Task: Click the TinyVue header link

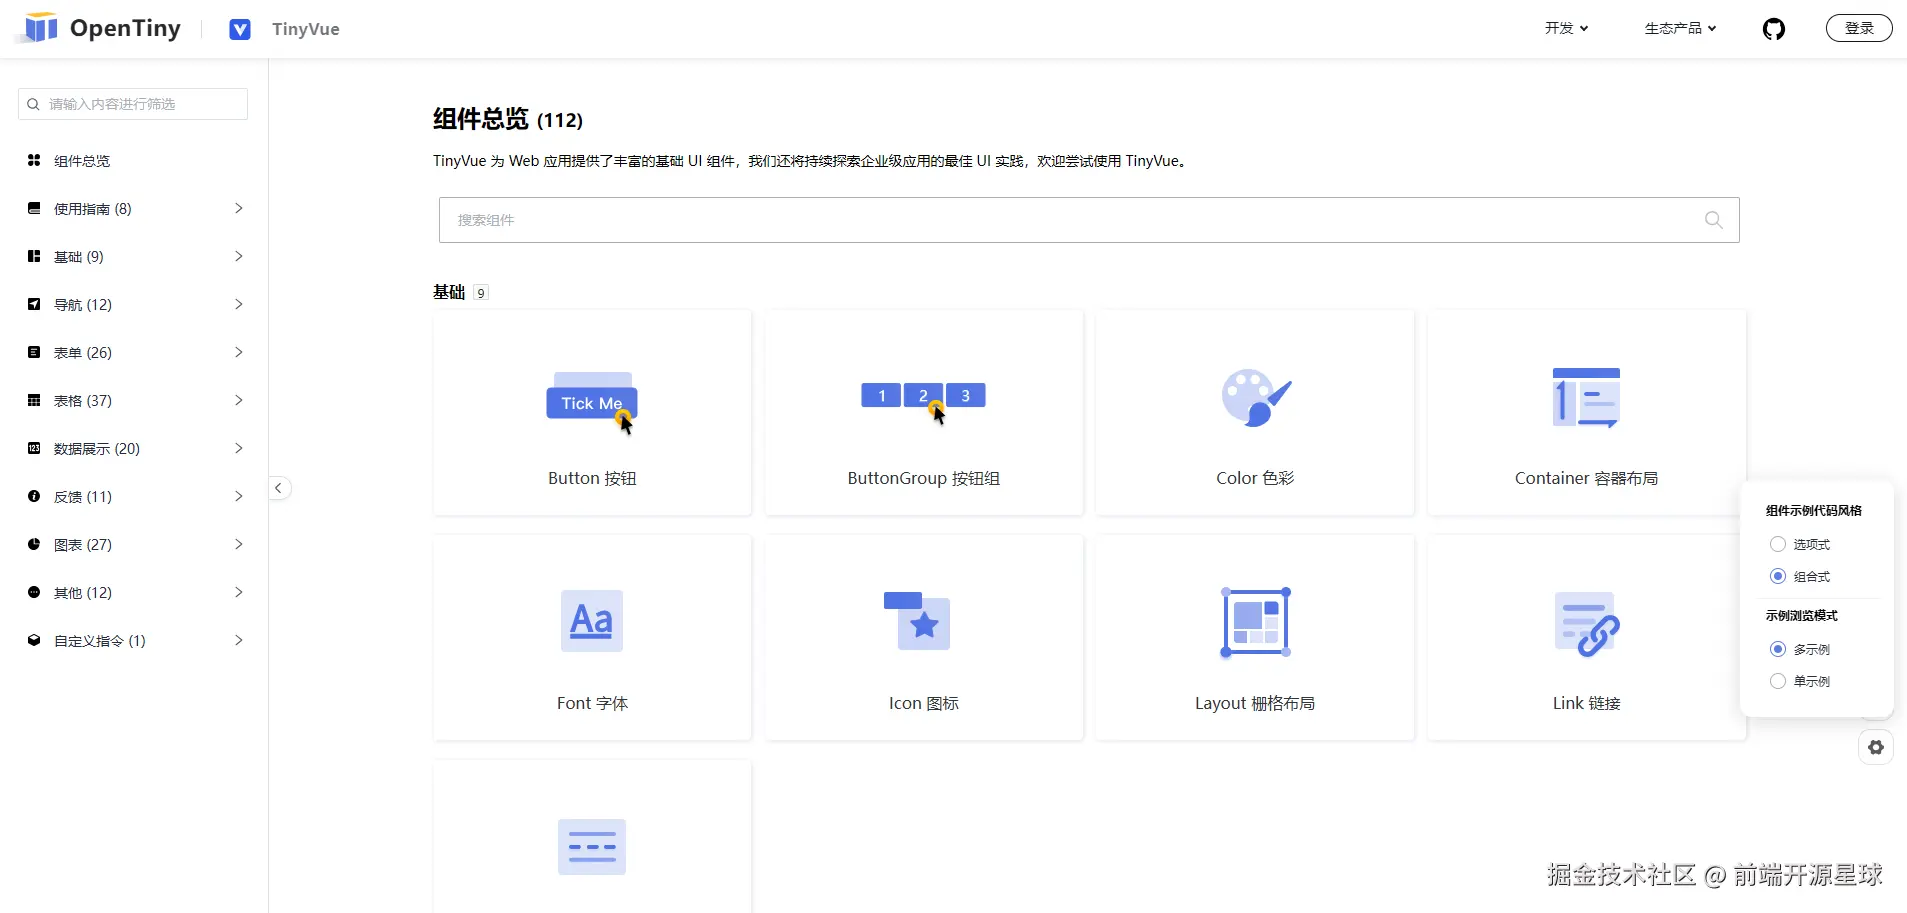Action: 306,29
